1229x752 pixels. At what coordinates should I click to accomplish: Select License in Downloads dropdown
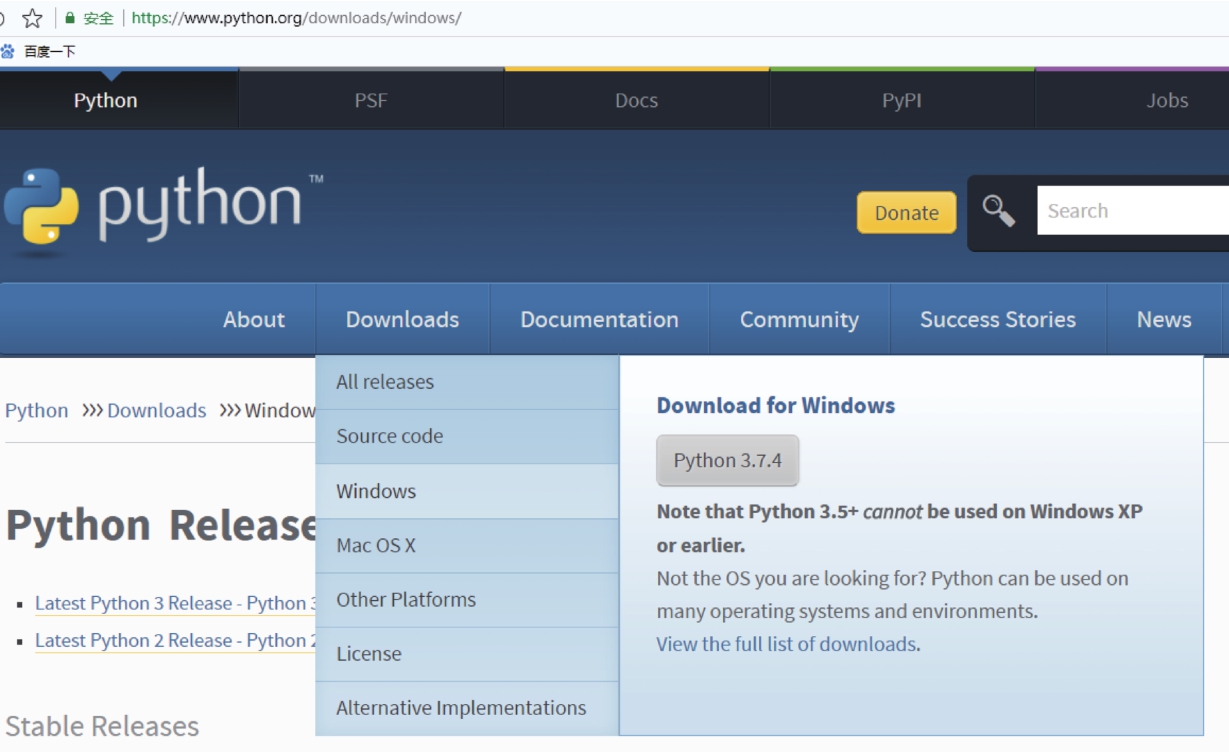(467, 654)
